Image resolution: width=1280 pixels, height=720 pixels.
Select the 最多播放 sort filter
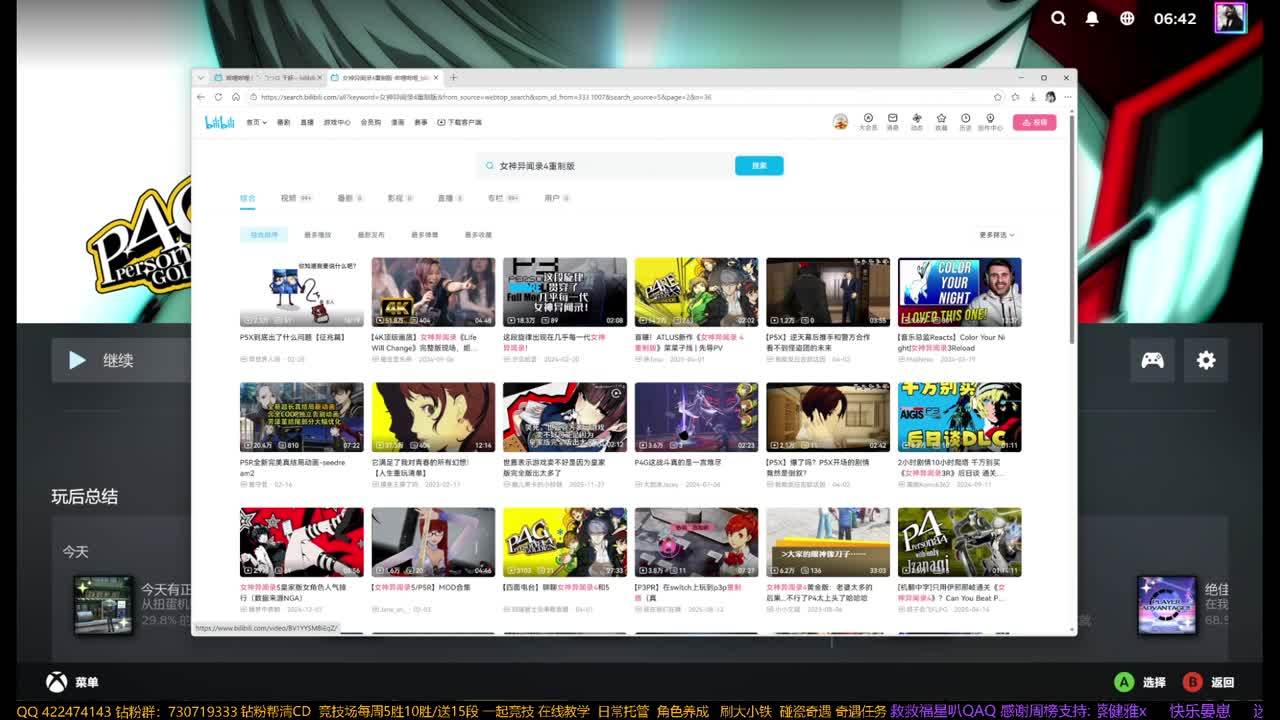click(317, 235)
